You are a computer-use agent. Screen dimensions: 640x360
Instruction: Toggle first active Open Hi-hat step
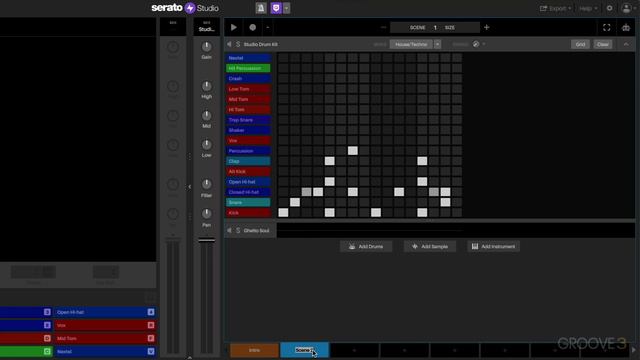(x=329, y=181)
